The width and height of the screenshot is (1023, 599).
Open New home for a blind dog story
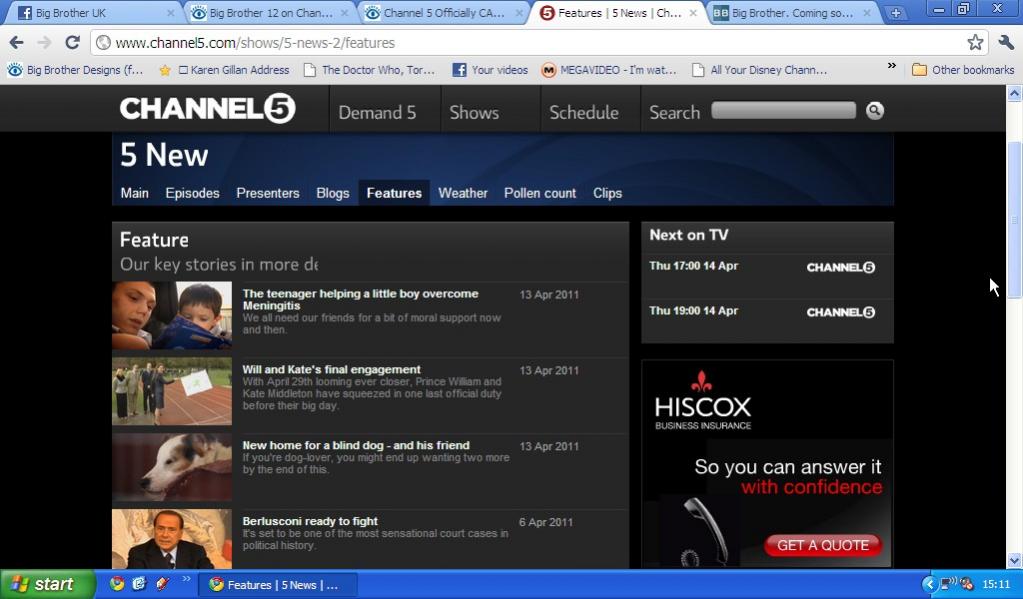[x=356, y=446]
